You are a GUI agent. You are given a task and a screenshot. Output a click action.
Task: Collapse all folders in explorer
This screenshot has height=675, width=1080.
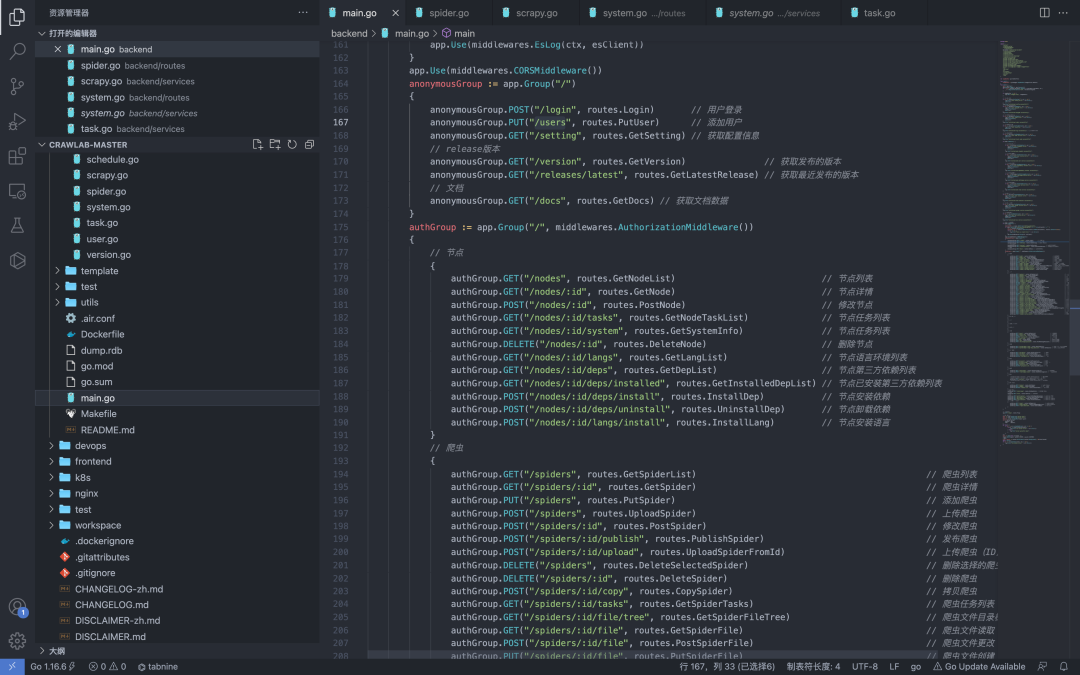coord(309,145)
